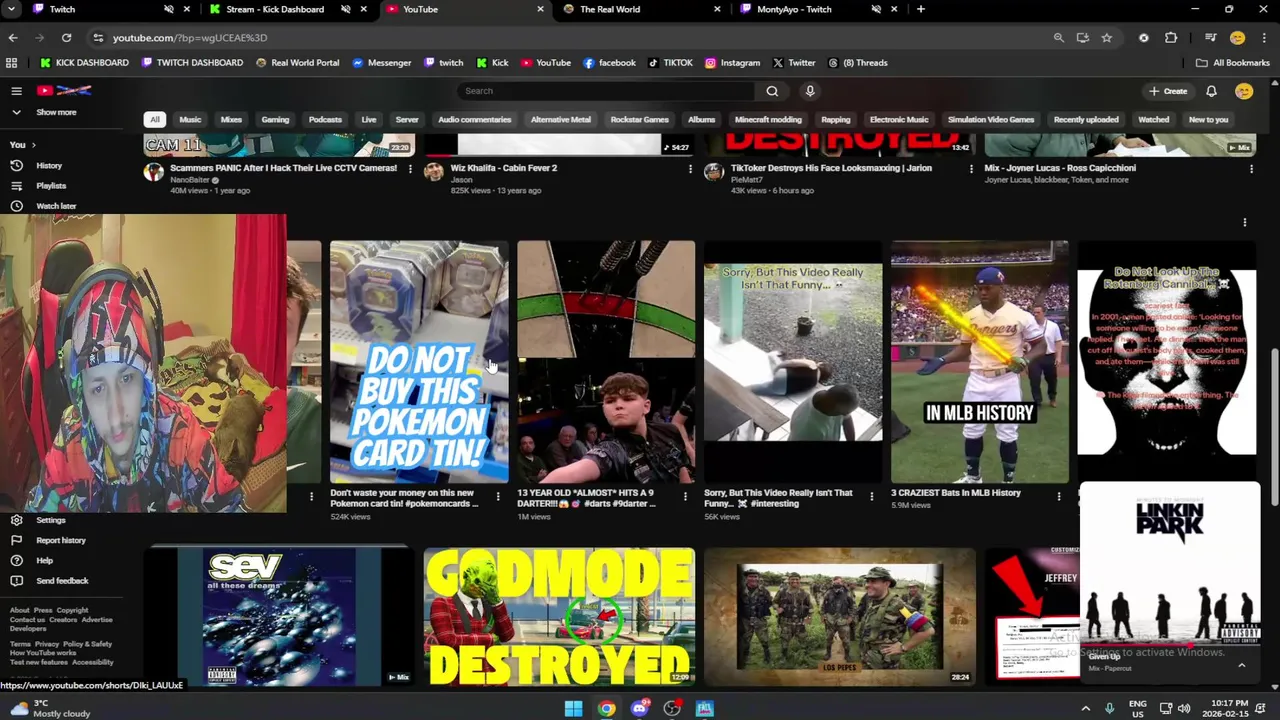Screen dimensions: 1280x720
Task: Switch to The Real World tab
Action: pyautogui.click(x=640, y=9)
